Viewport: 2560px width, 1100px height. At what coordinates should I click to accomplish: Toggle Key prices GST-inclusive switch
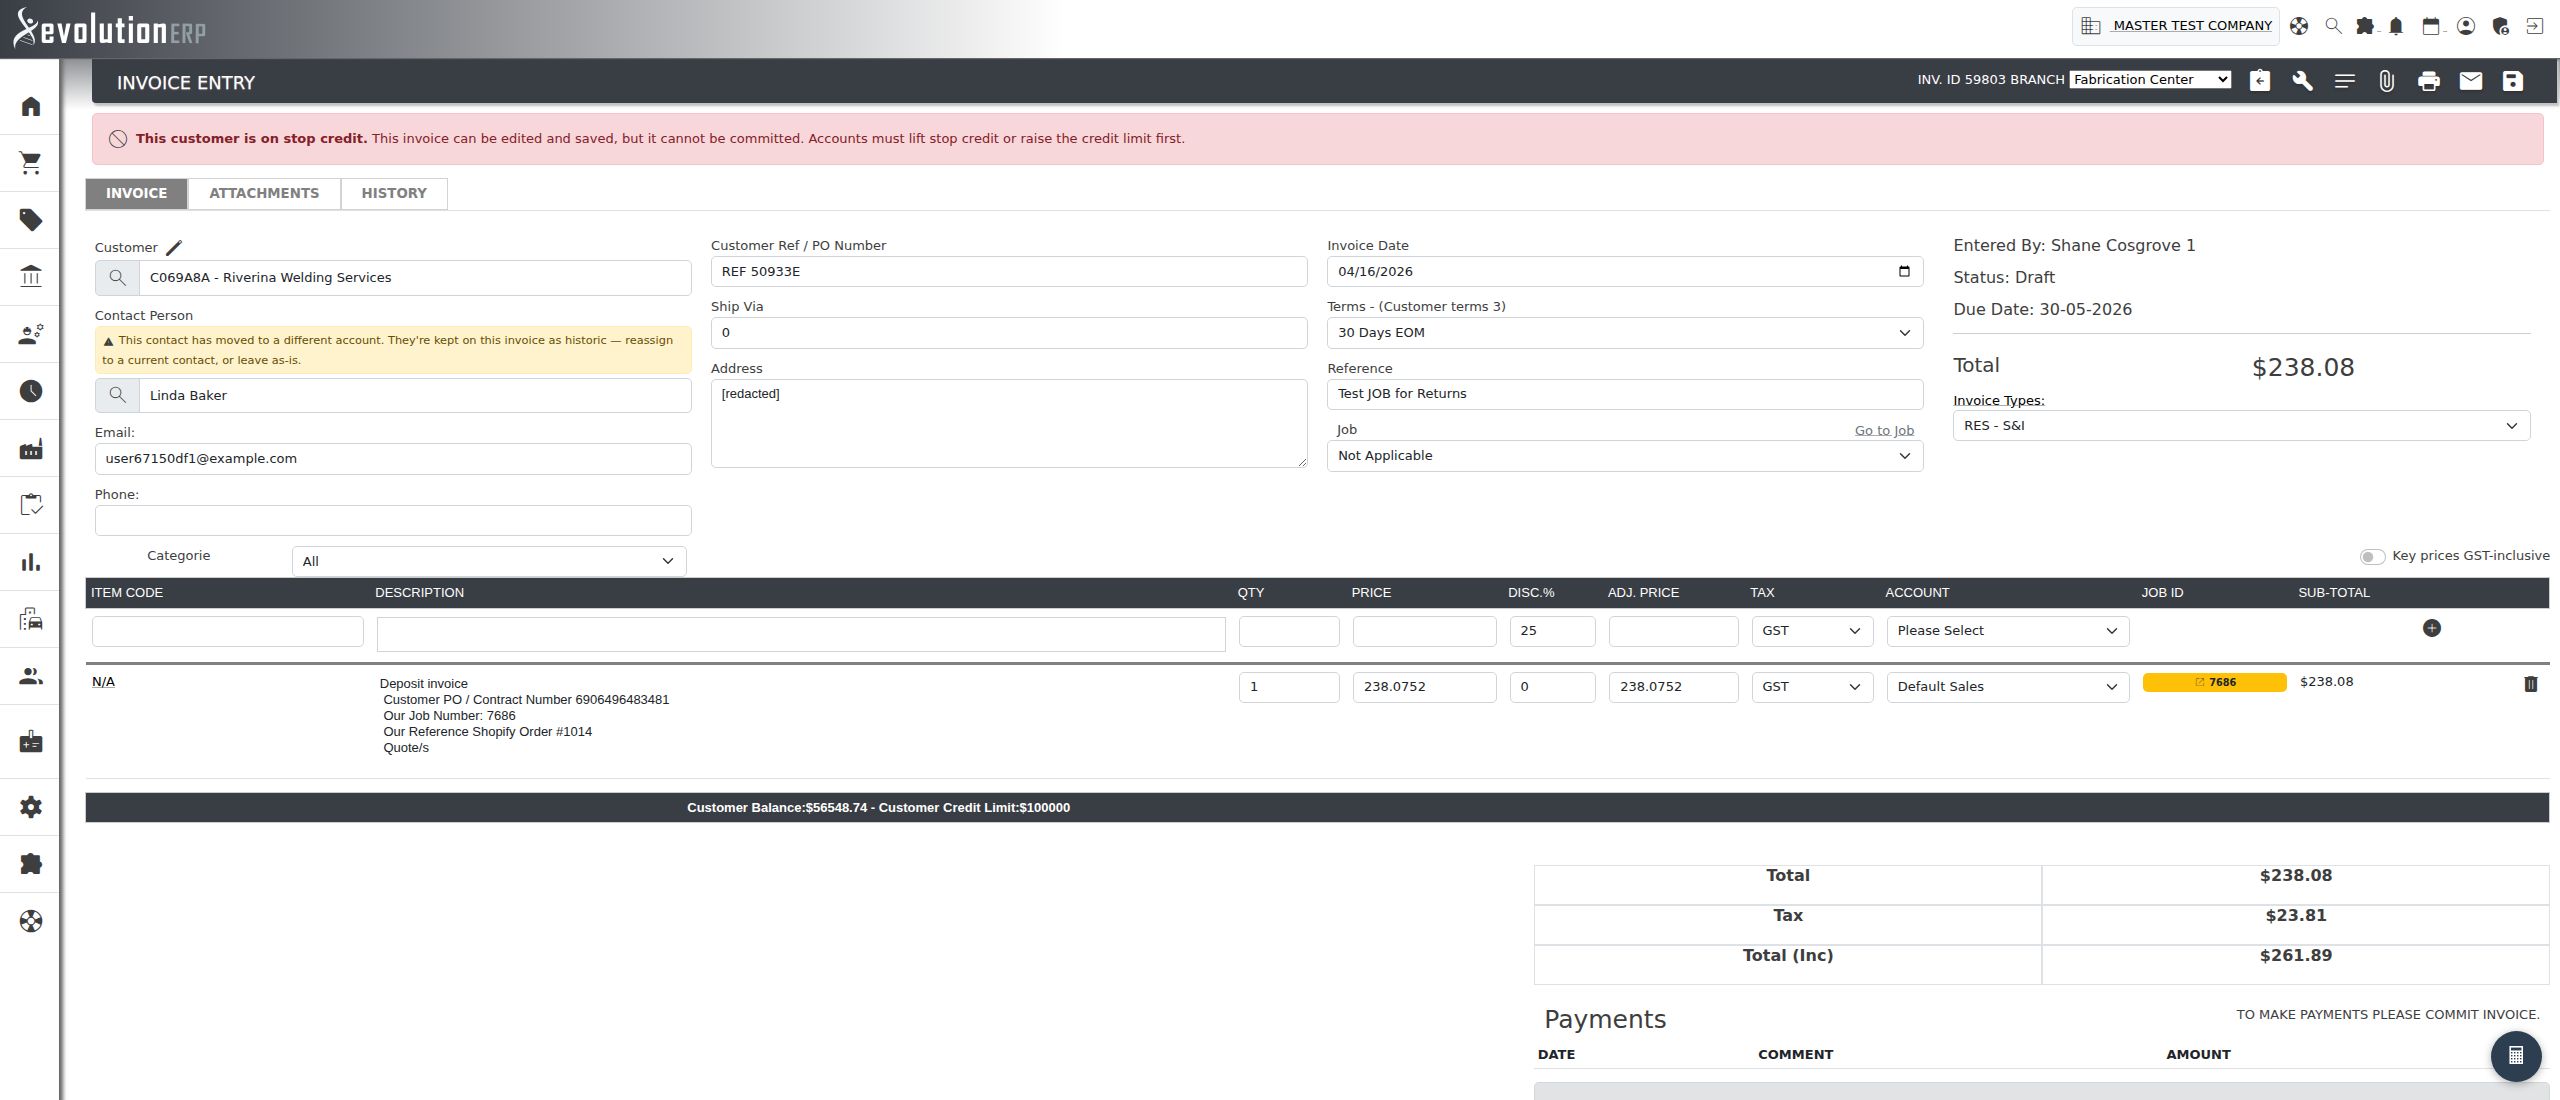[2371, 556]
